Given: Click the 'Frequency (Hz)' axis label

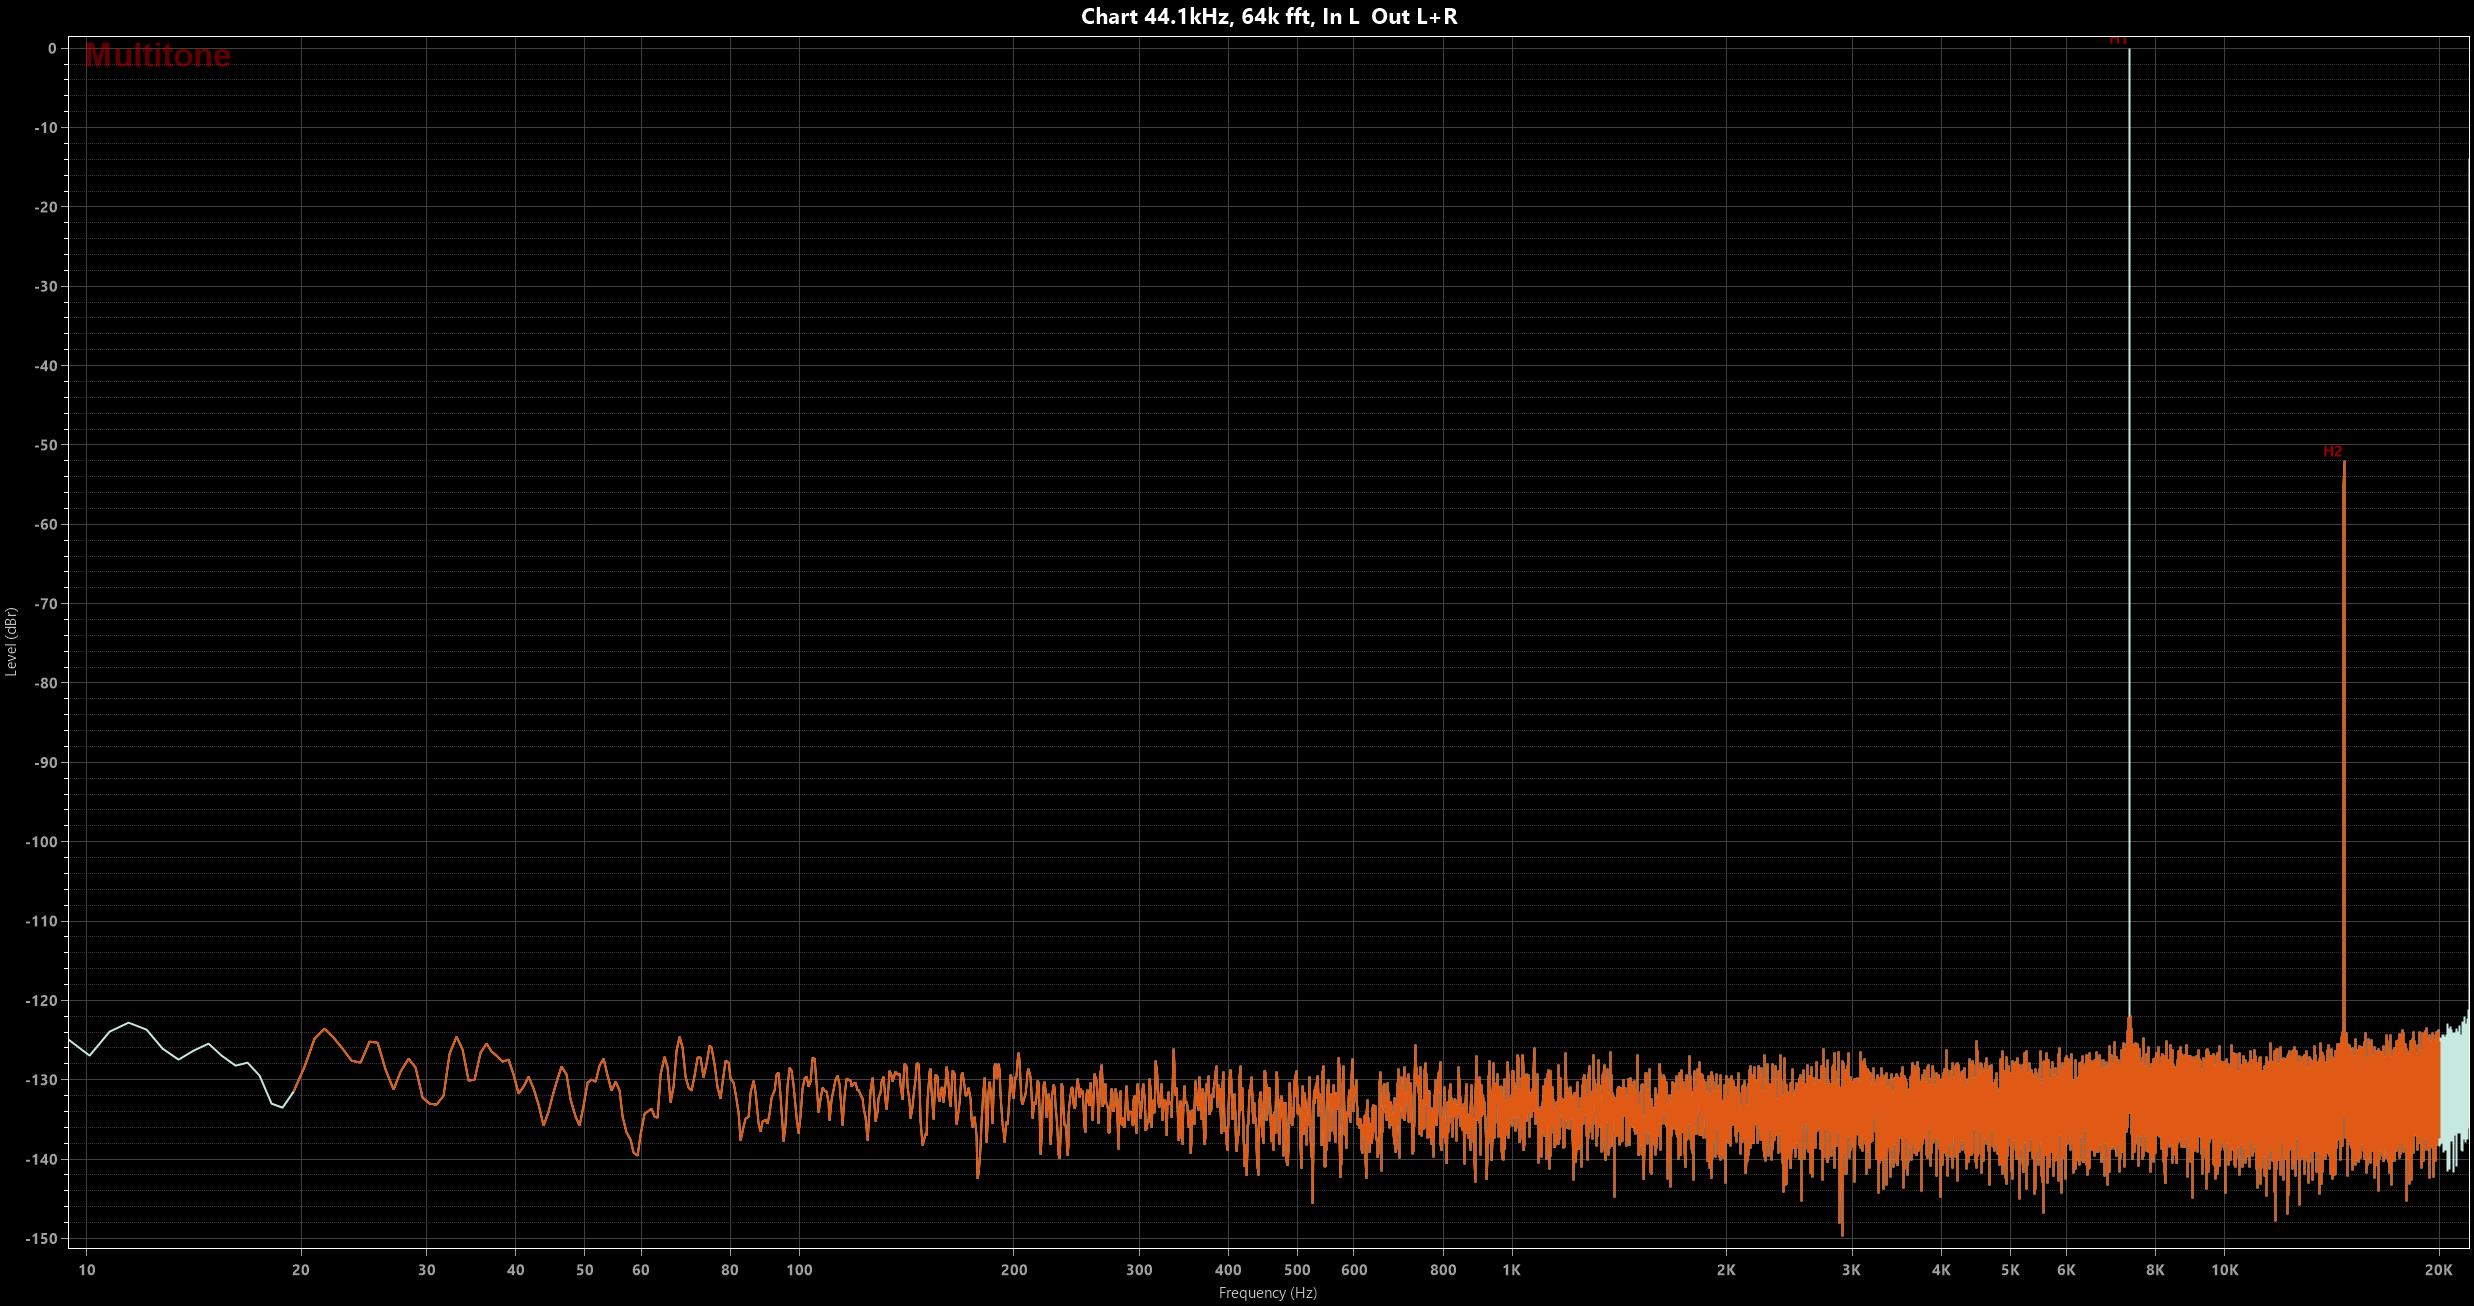Looking at the screenshot, I should (1267, 1293).
